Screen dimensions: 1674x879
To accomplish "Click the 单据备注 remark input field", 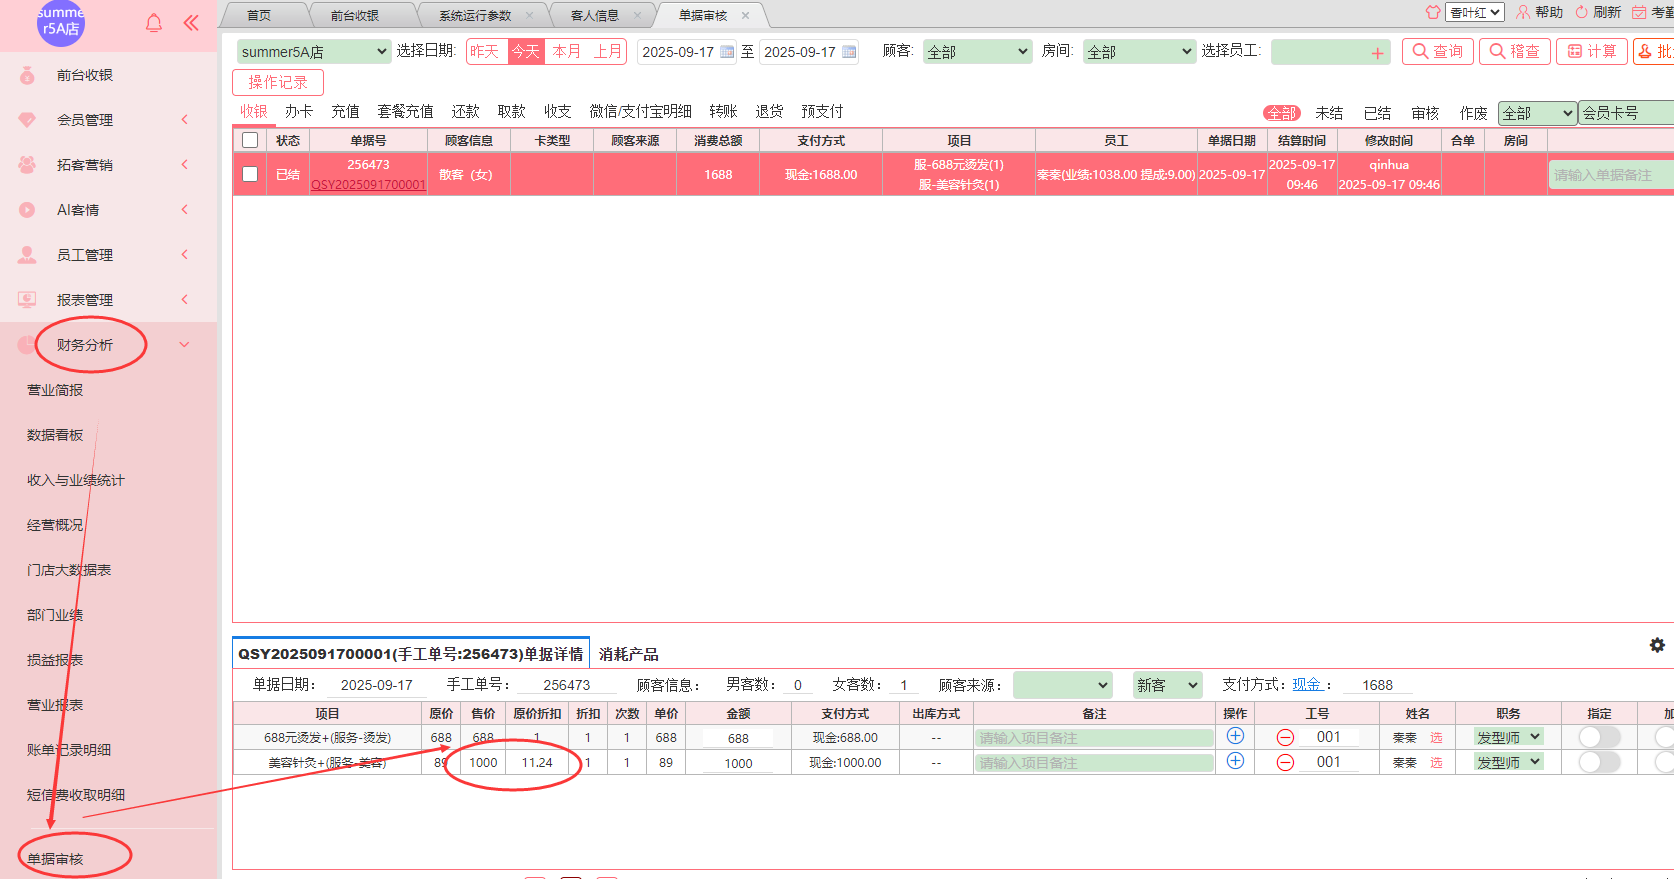I will 1610,175.
